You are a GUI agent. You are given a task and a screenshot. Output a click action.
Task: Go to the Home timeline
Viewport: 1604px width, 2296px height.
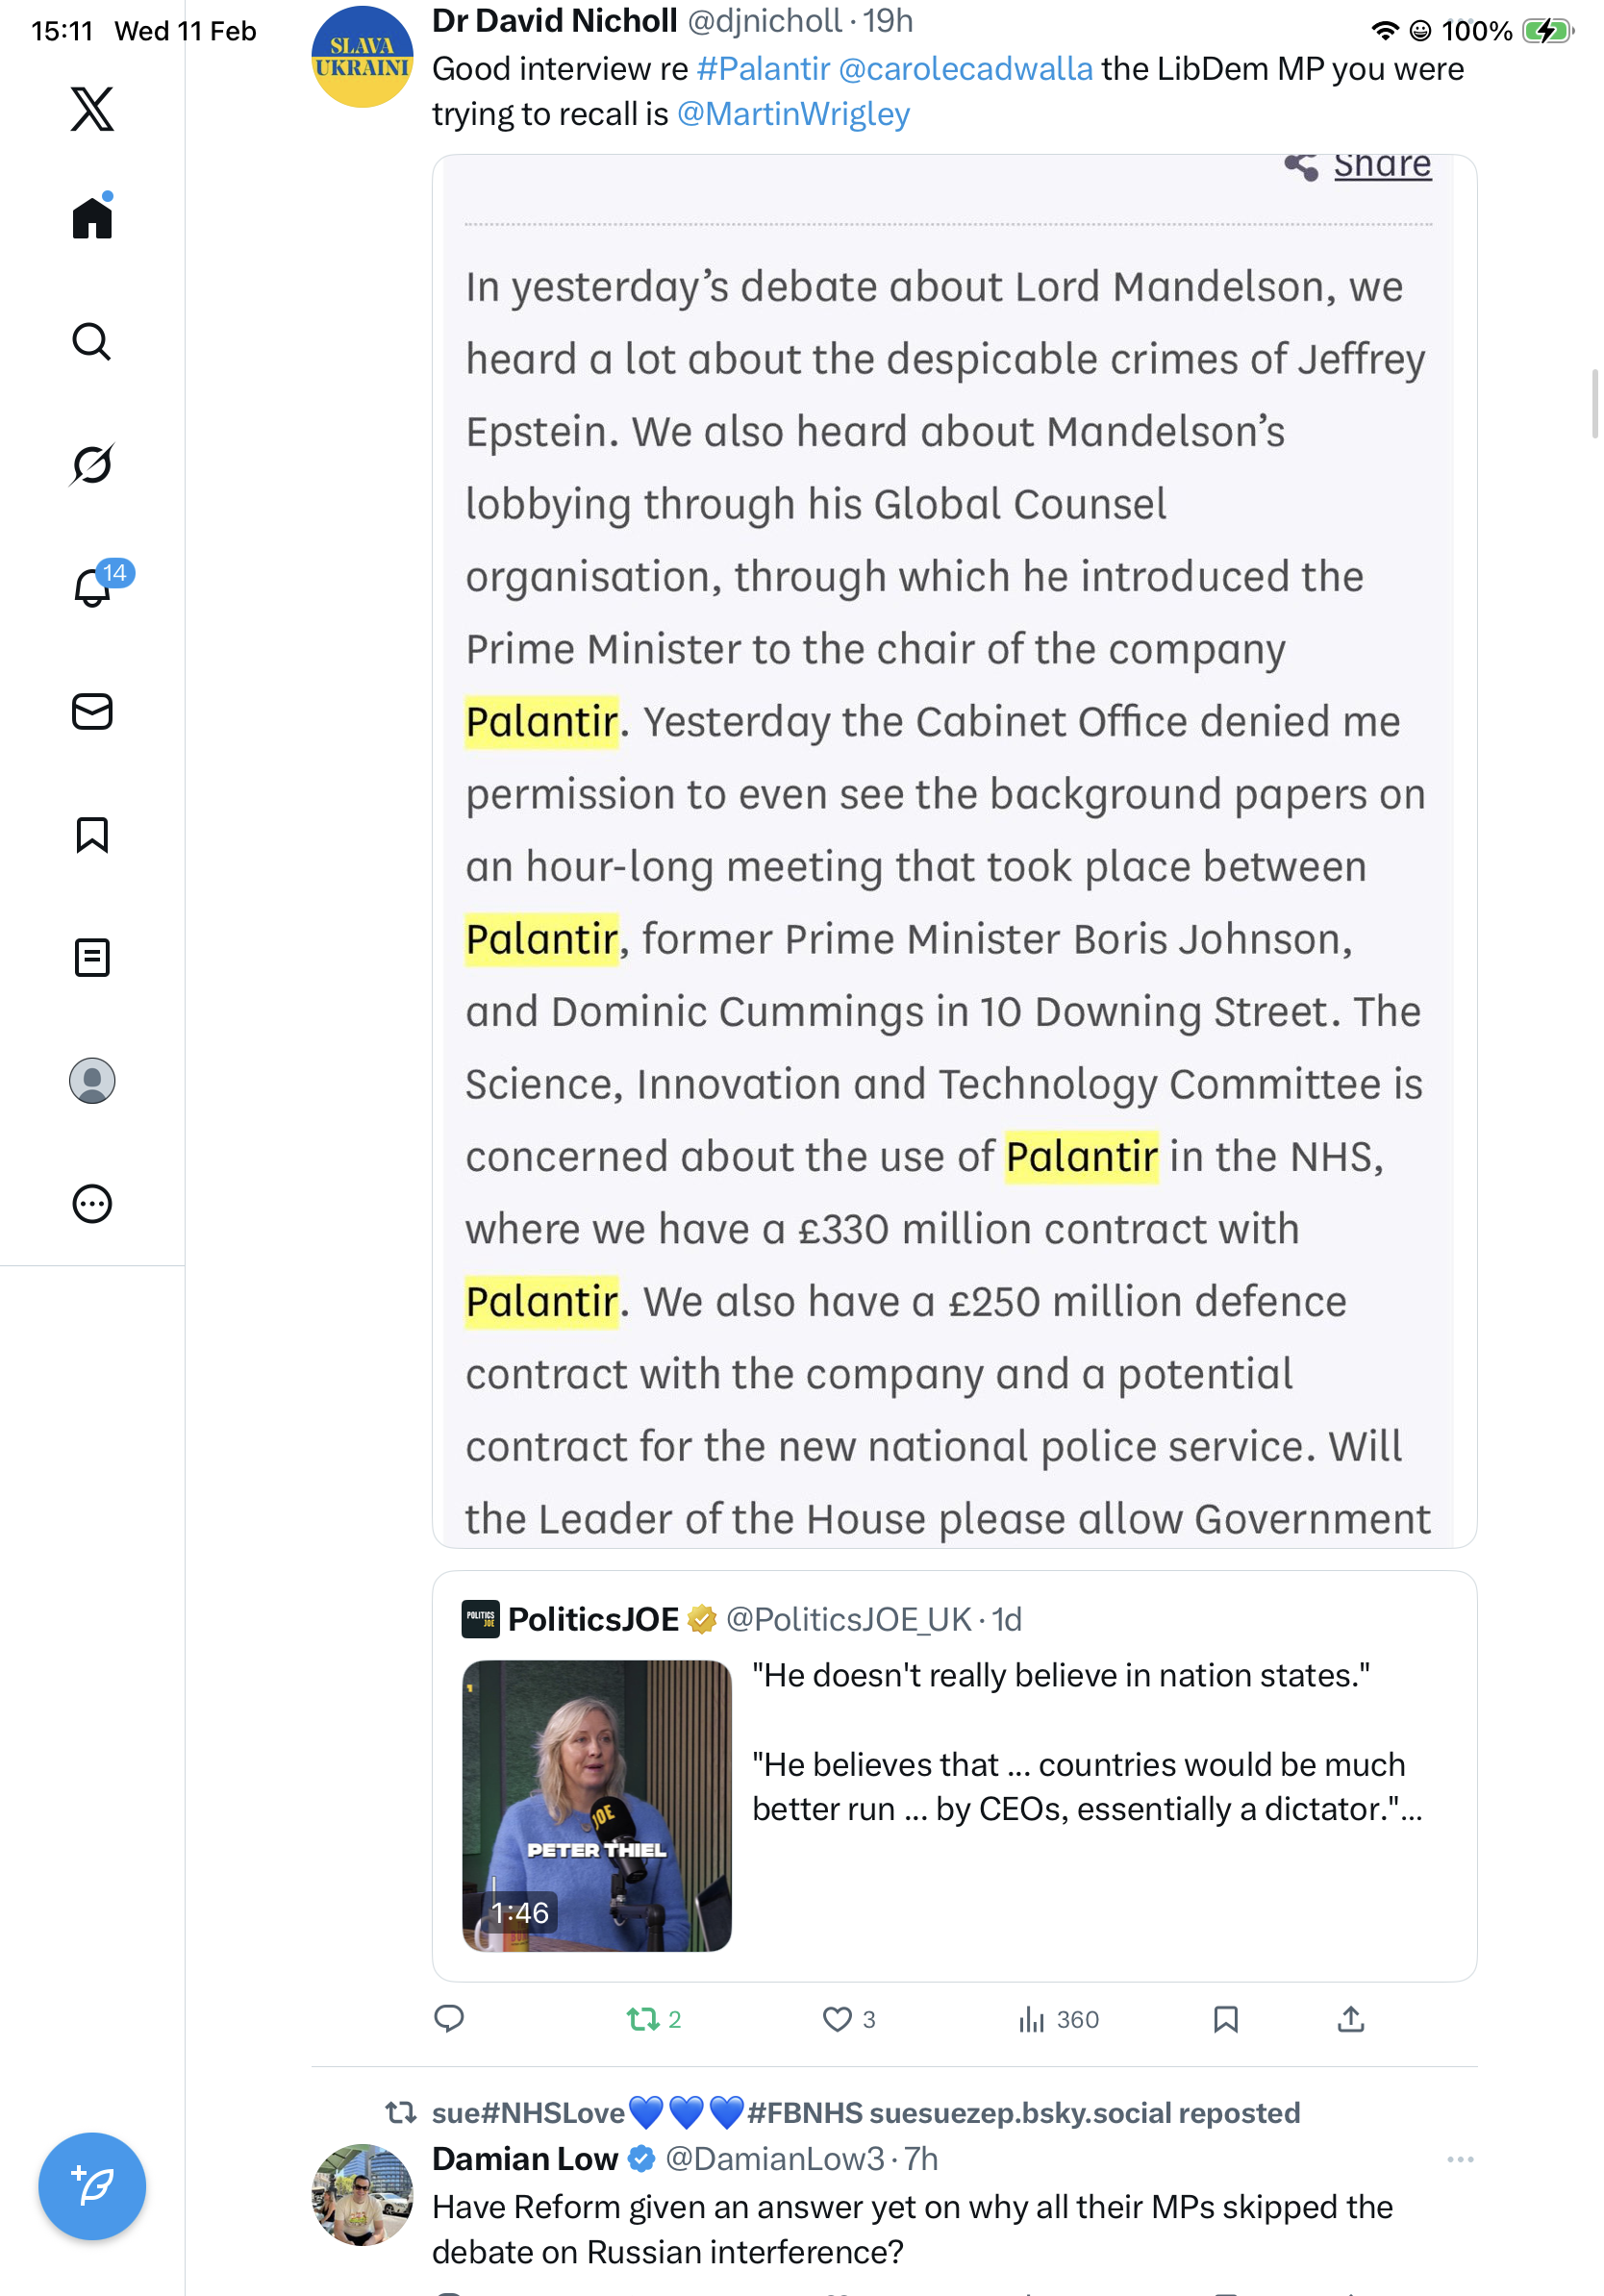(x=92, y=217)
